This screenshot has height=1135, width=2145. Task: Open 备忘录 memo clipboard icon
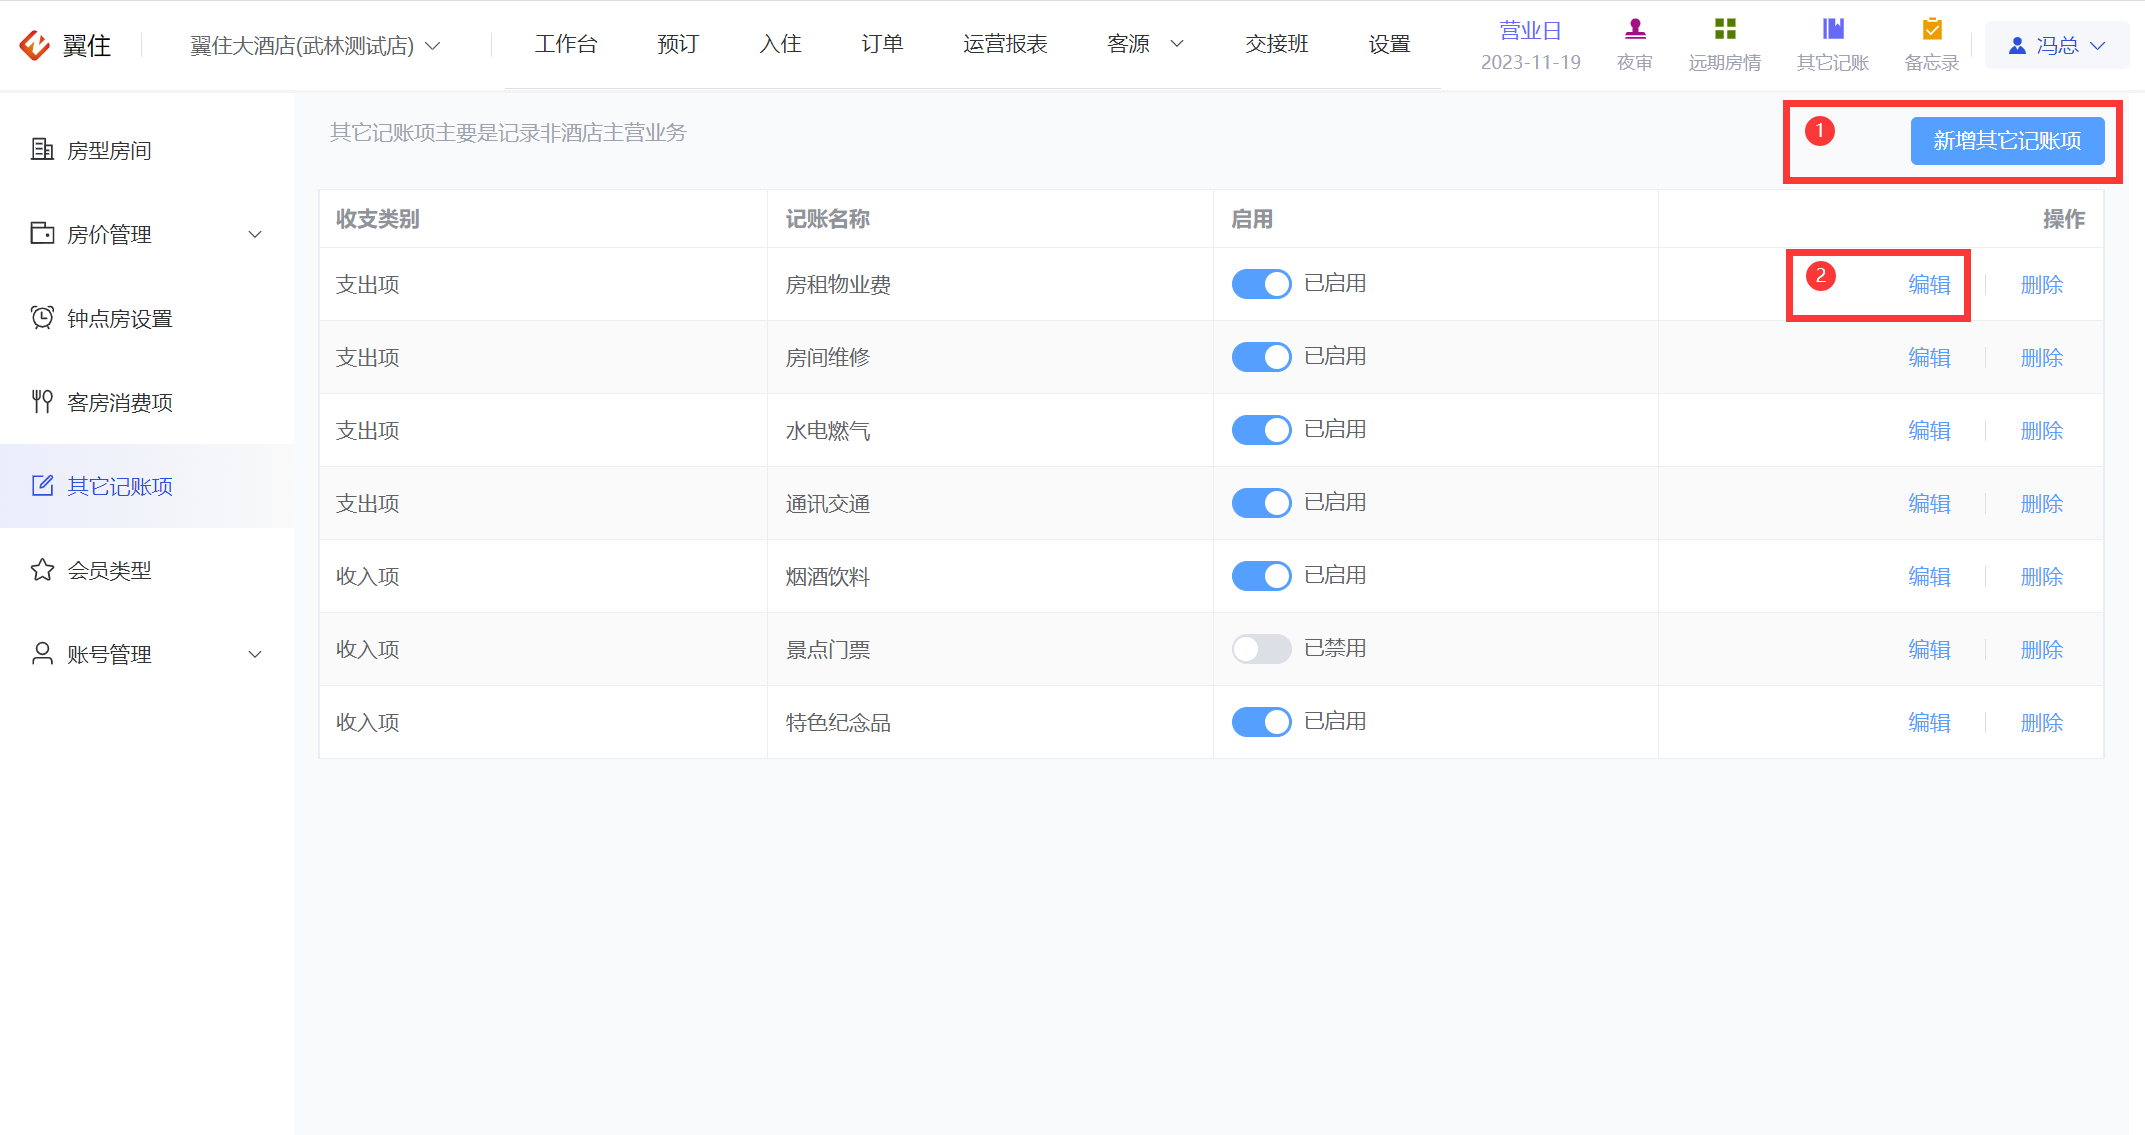[1932, 29]
